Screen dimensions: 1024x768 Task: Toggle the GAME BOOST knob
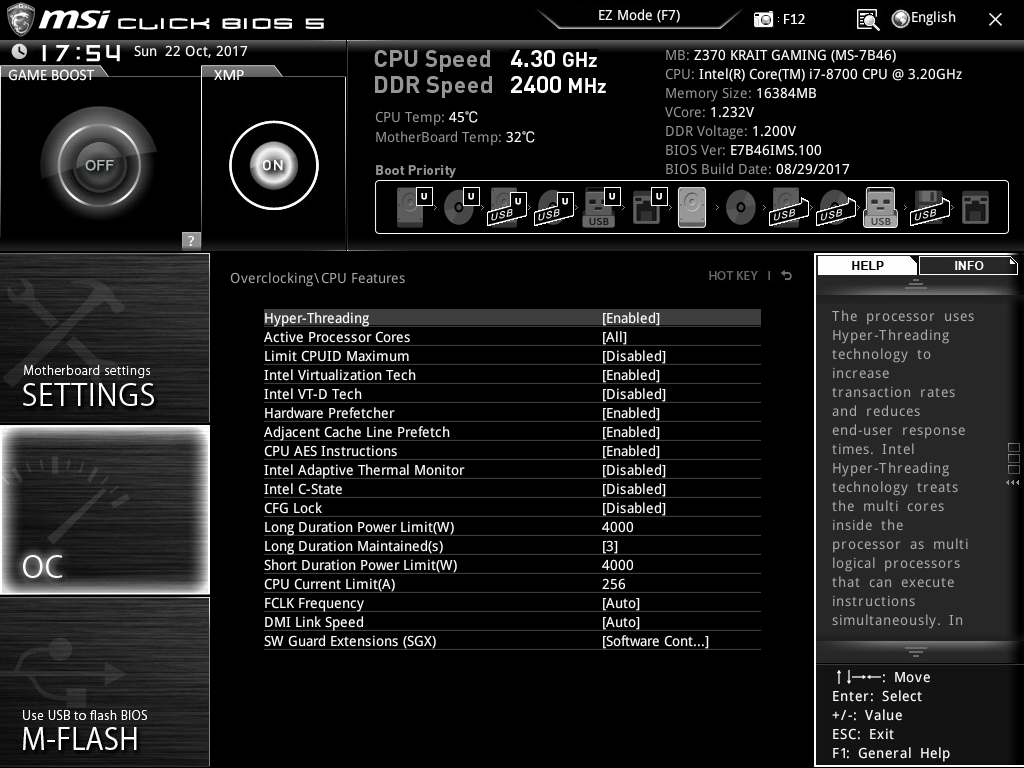click(x=98, y=165)
